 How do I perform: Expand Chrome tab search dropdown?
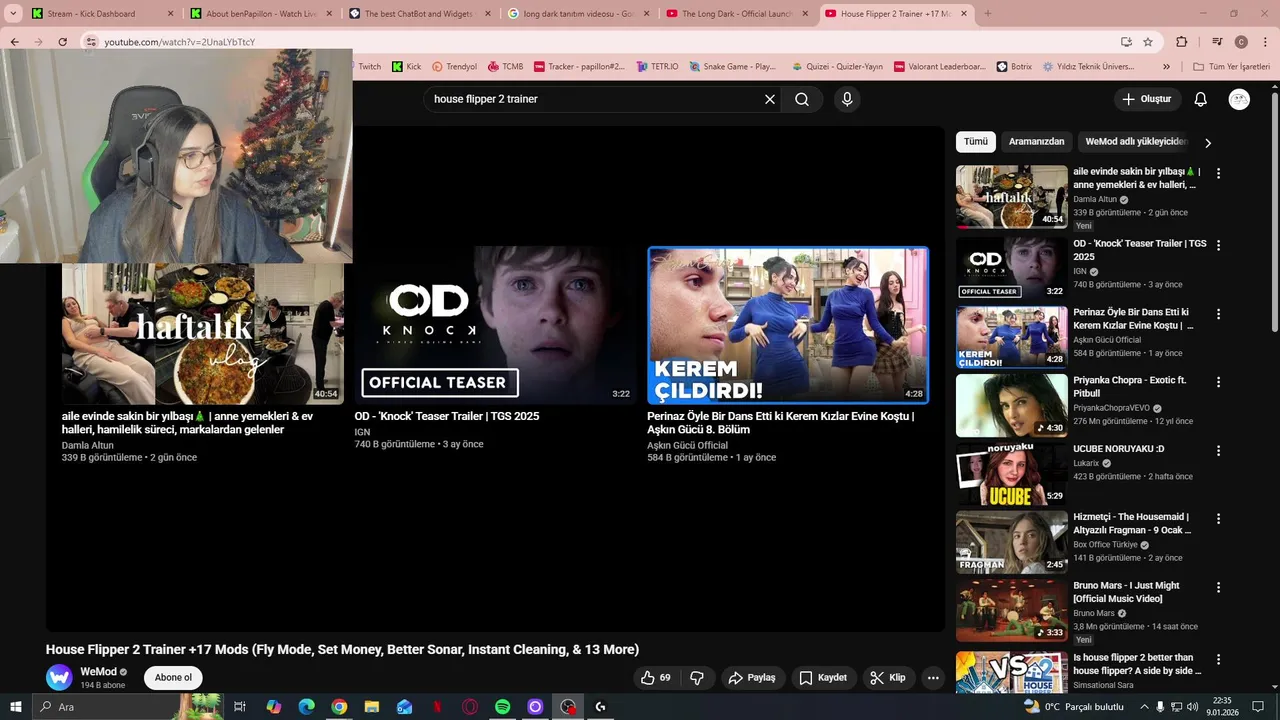pos(12,14)
